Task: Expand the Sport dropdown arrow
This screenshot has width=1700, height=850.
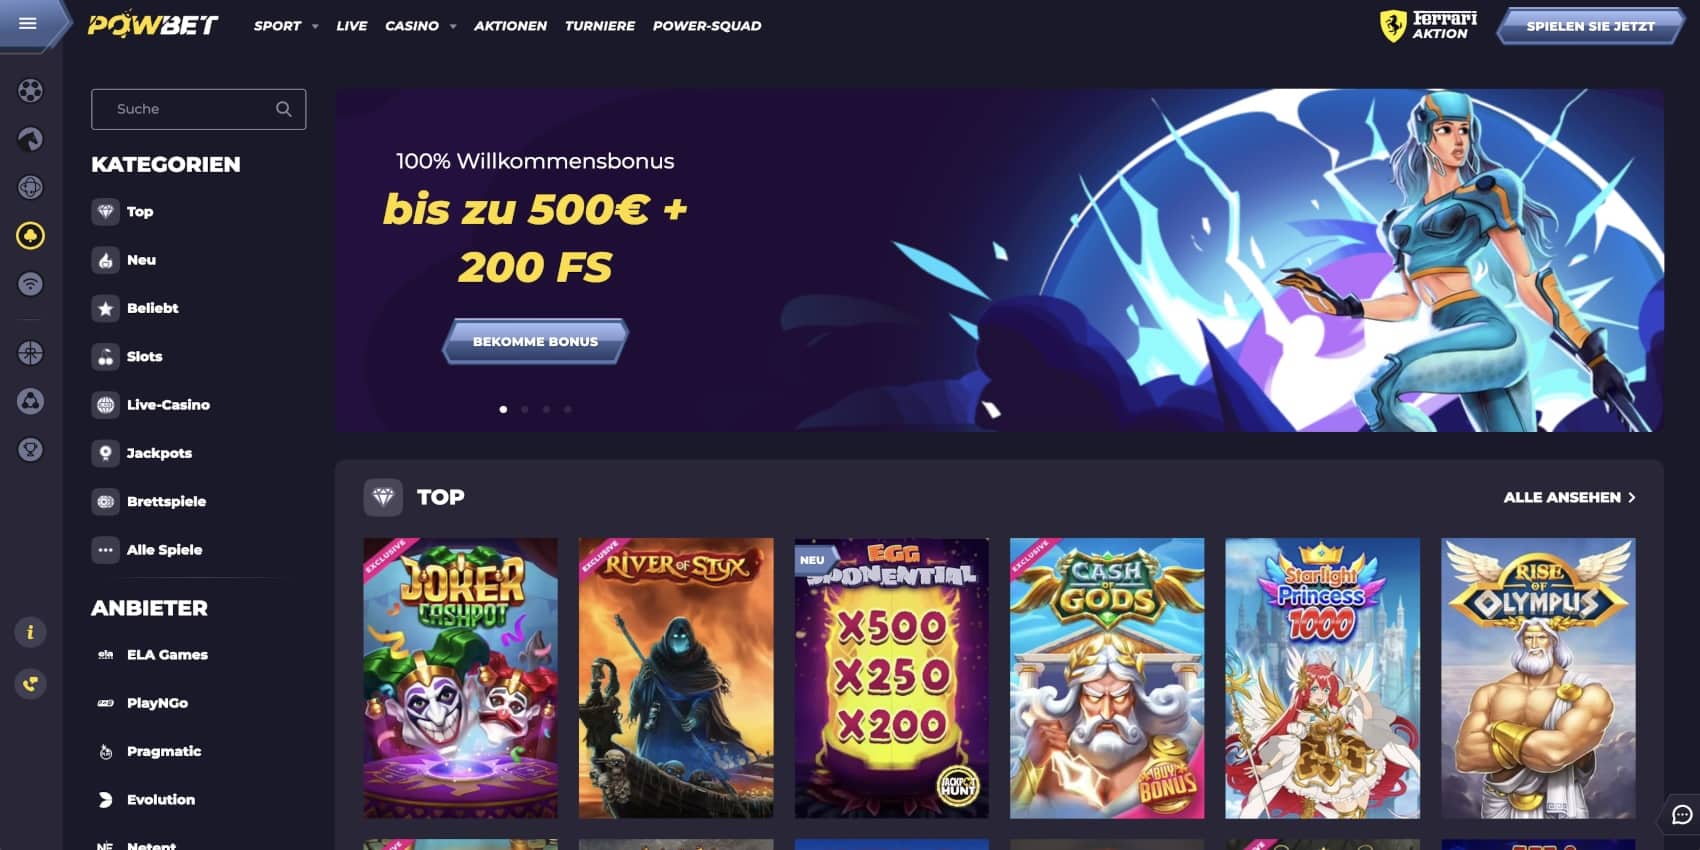Action: click(315, 27)
